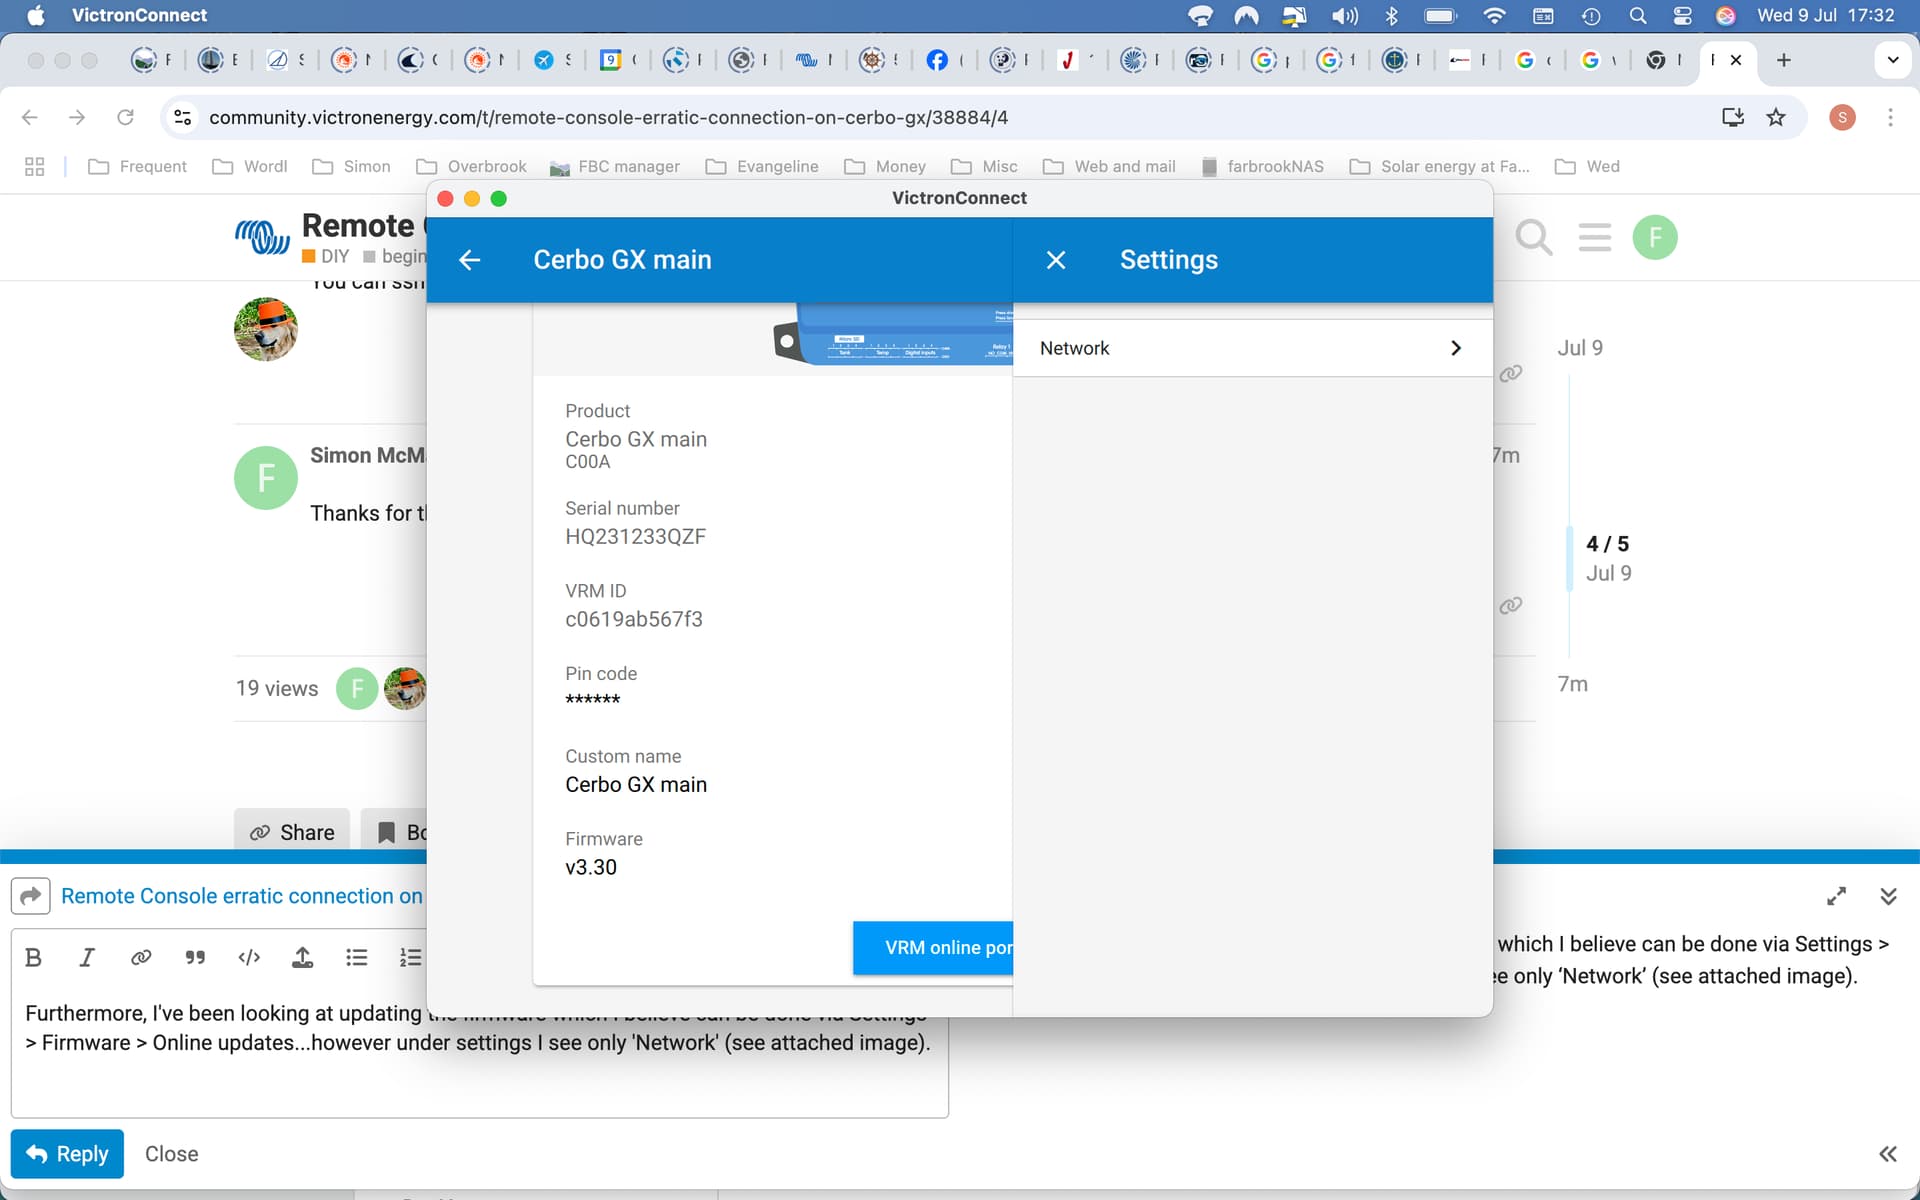Install app icon in address bar
The height and width of the screenshot is (1200, 1920).
(1733, 117)
